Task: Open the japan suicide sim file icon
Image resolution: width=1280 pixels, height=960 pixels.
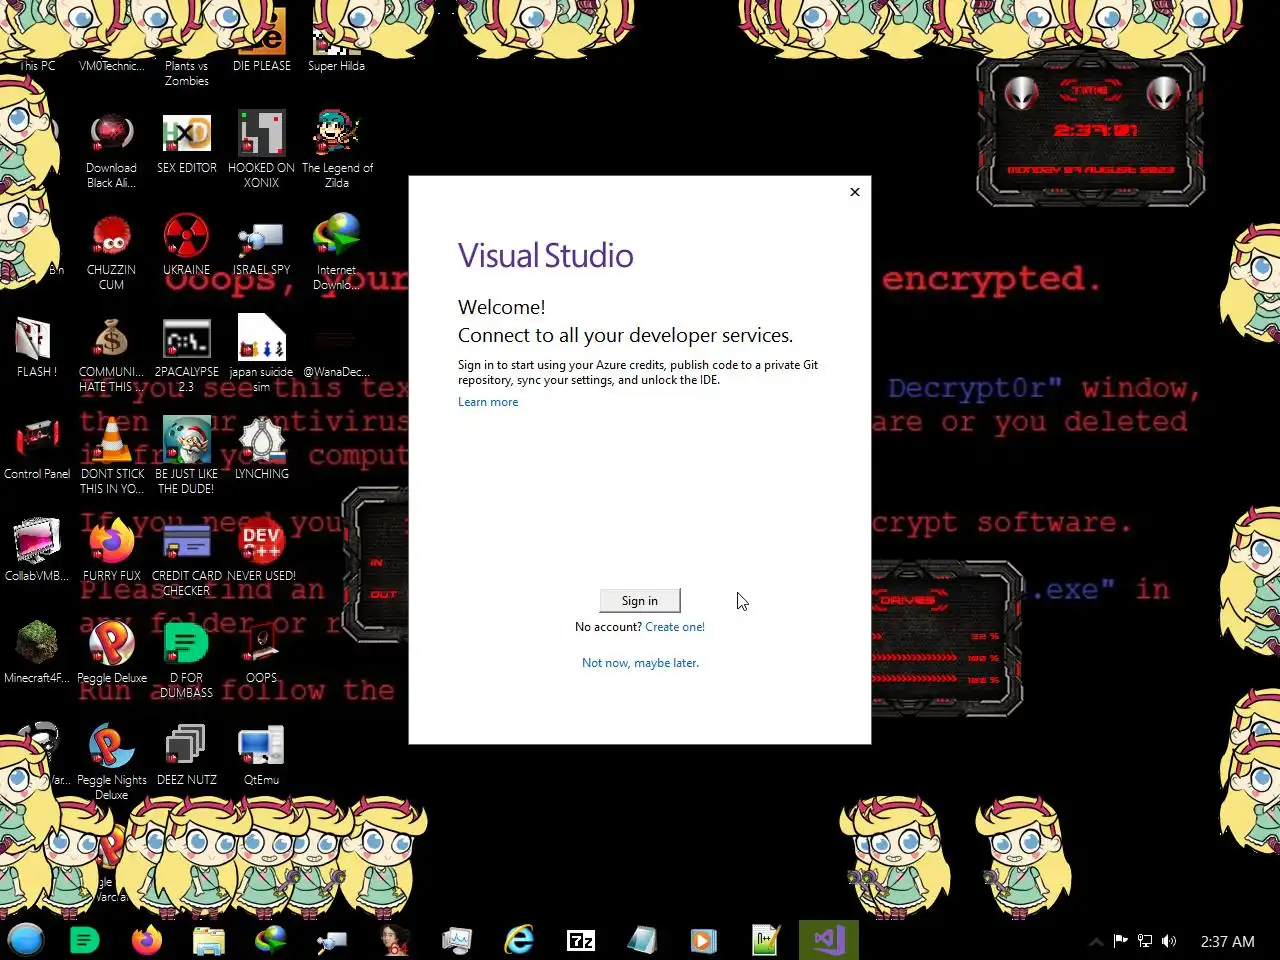Action: [x=262, y=354]
